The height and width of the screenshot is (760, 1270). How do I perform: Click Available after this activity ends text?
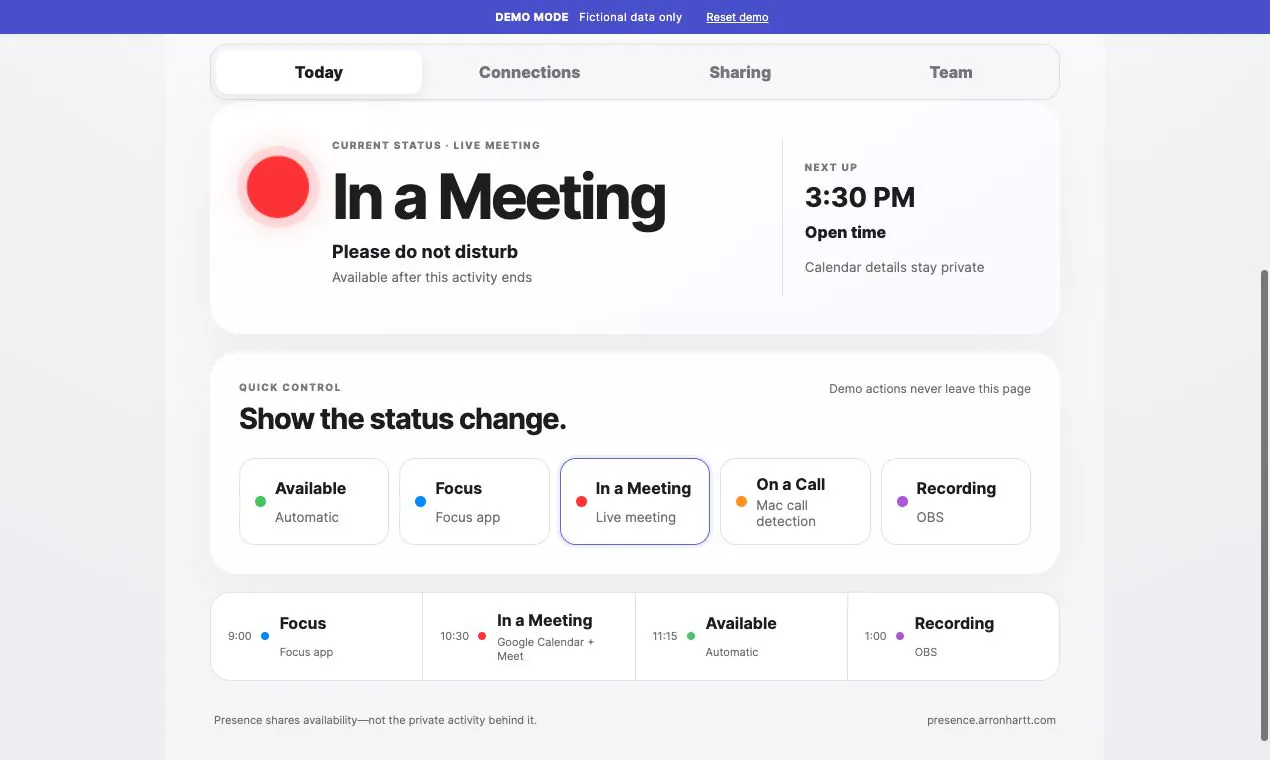point(432,277)
